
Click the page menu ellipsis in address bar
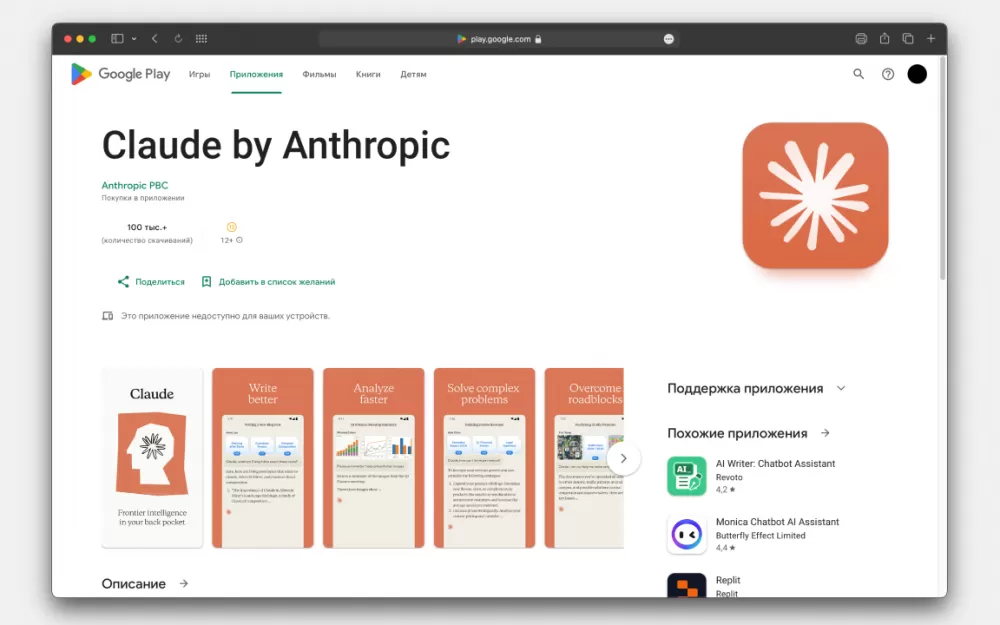[668, 39]
